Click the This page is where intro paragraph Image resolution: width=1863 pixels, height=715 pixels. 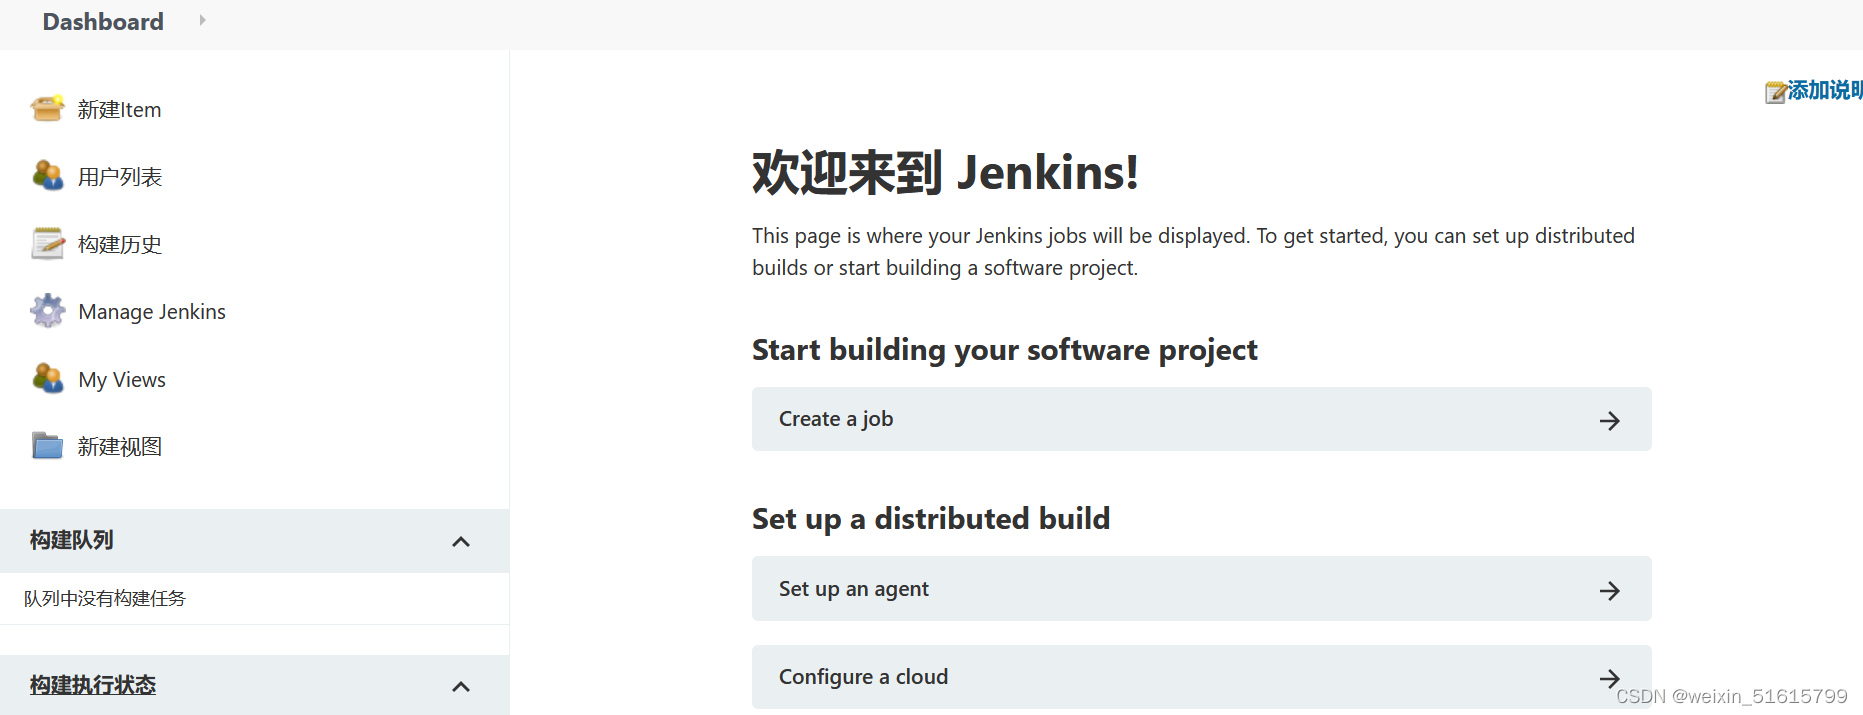[x=1193, y=251]
